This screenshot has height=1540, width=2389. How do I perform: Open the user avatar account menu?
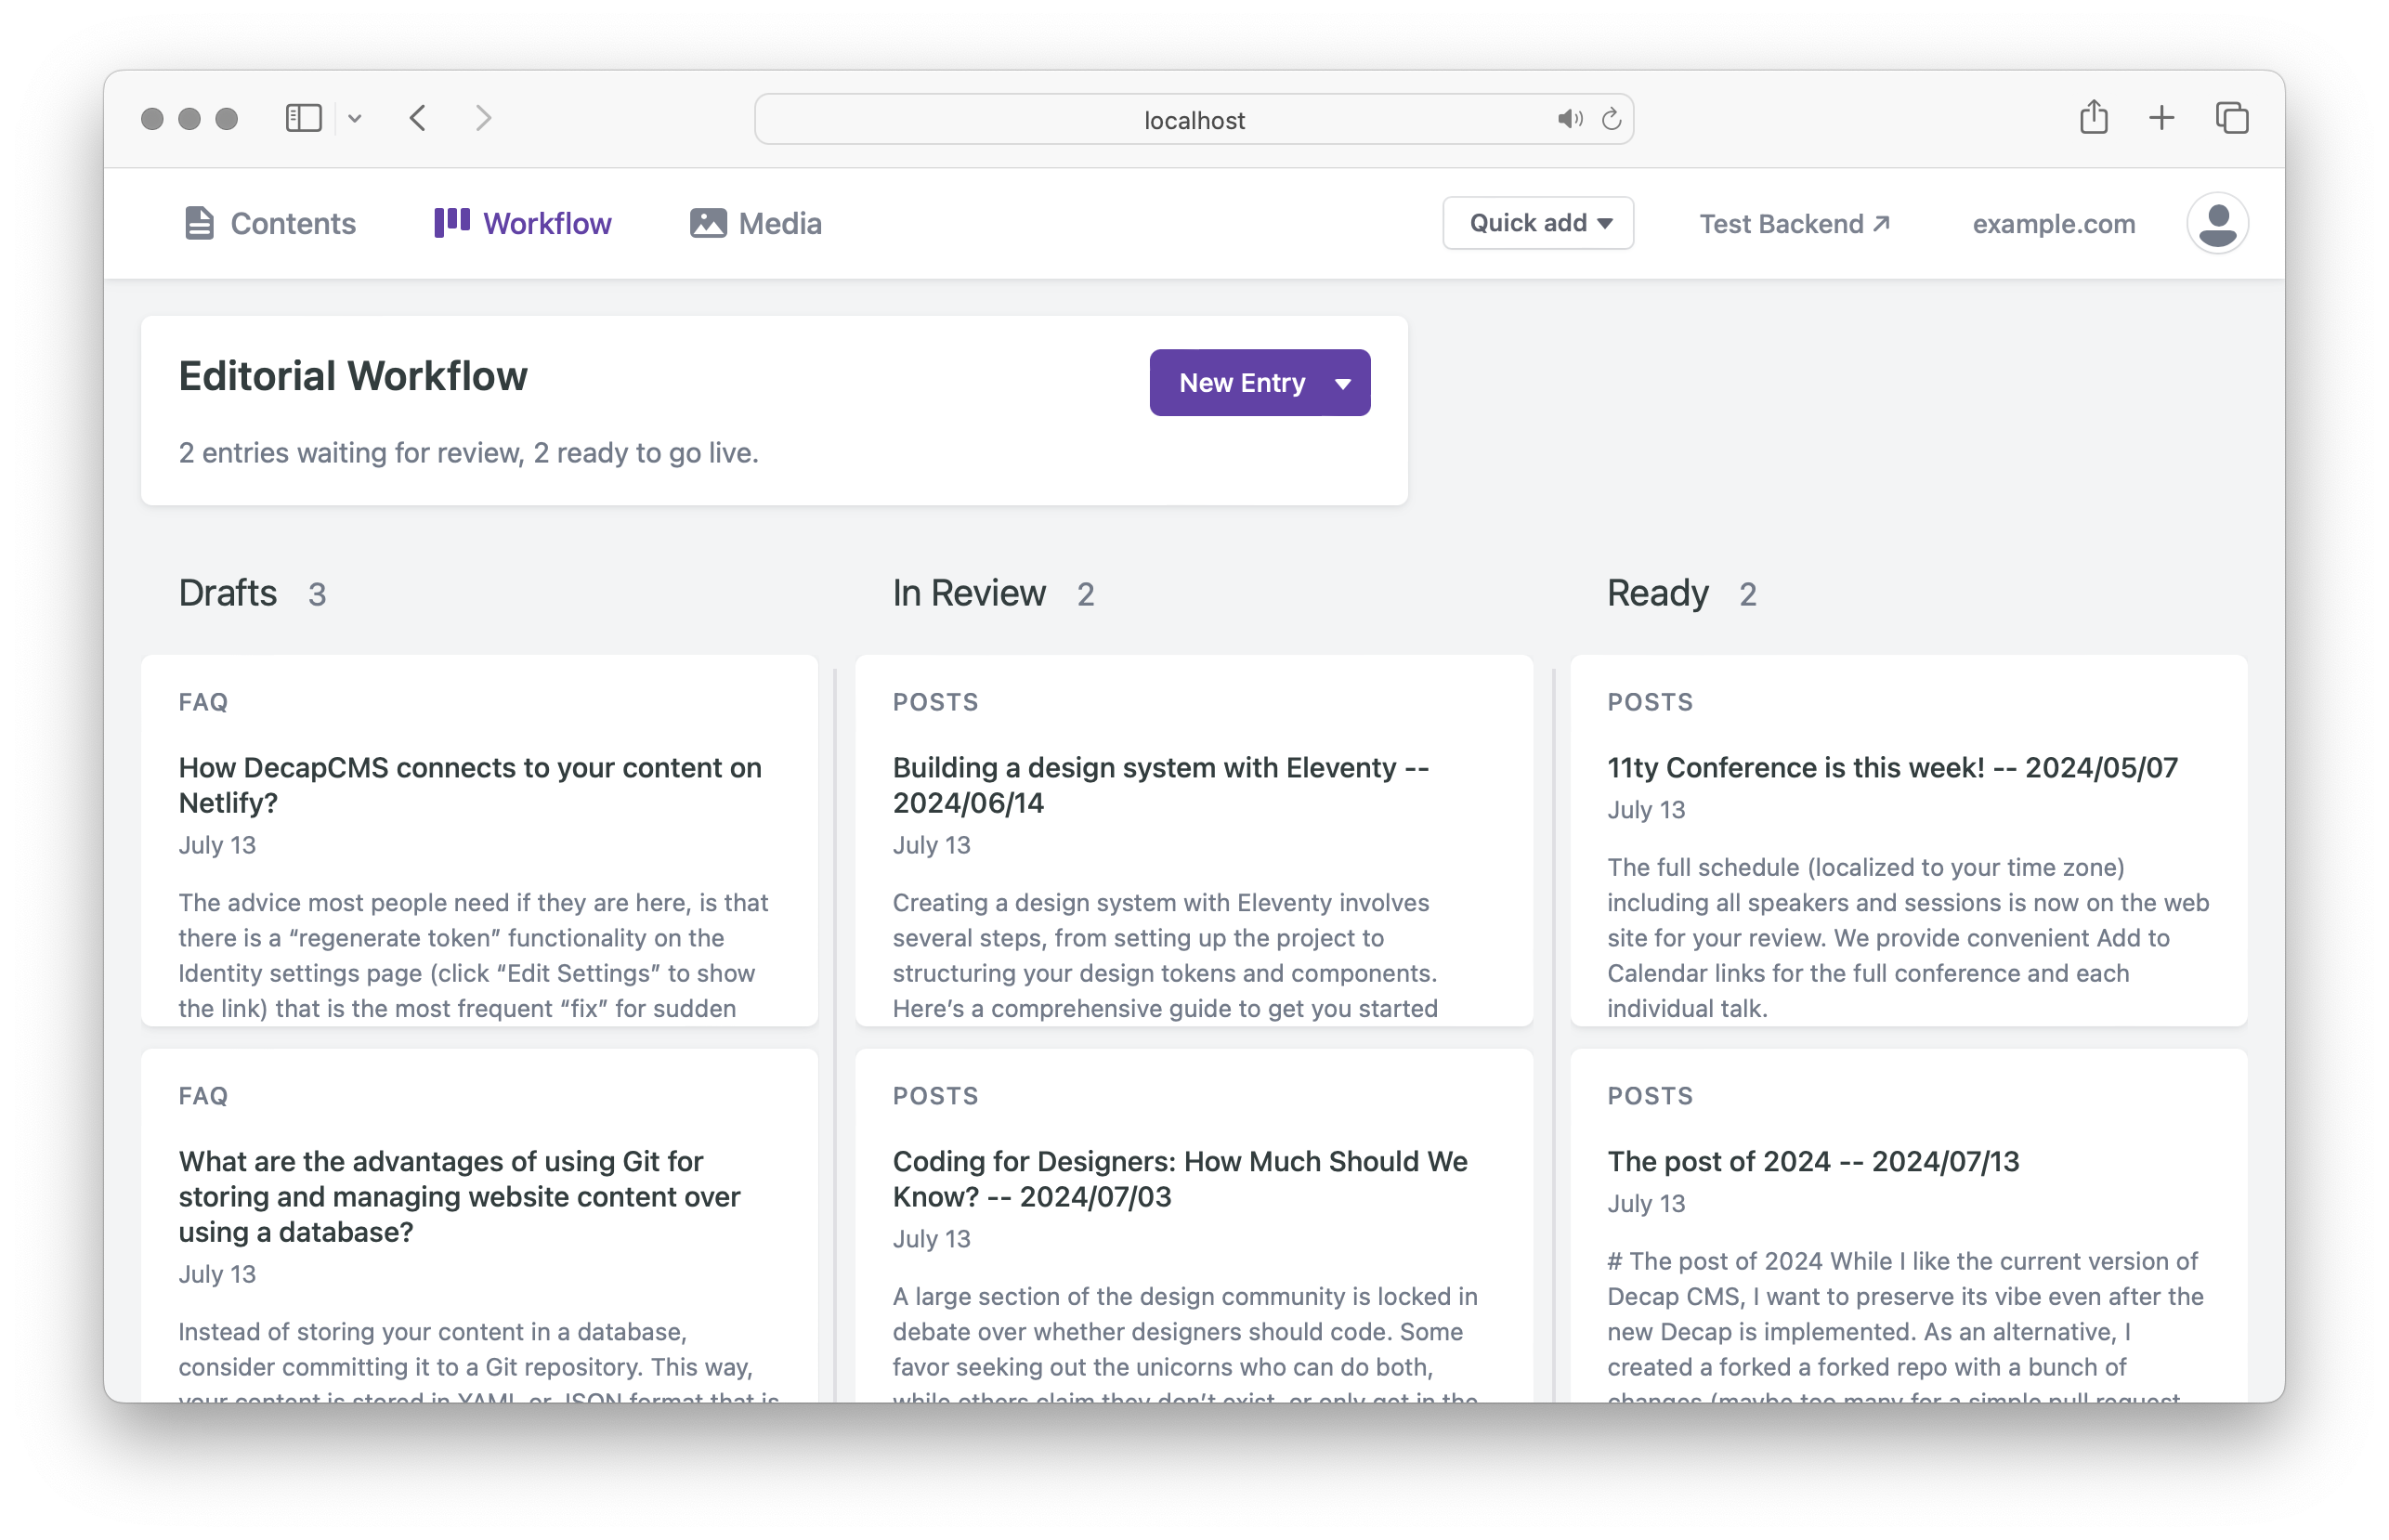coord(2217,223)
